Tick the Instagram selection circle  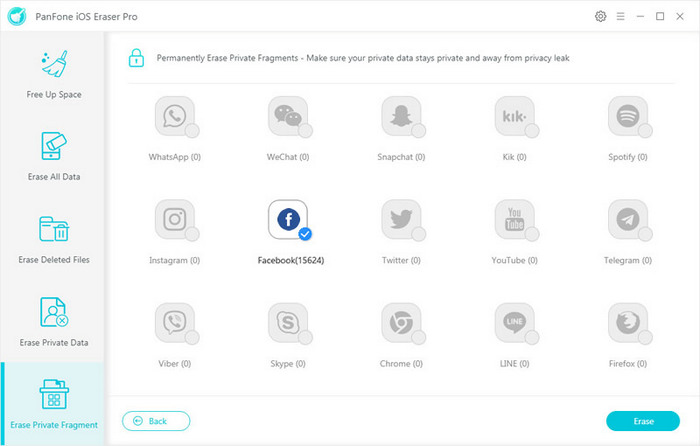tap(192, 234)
